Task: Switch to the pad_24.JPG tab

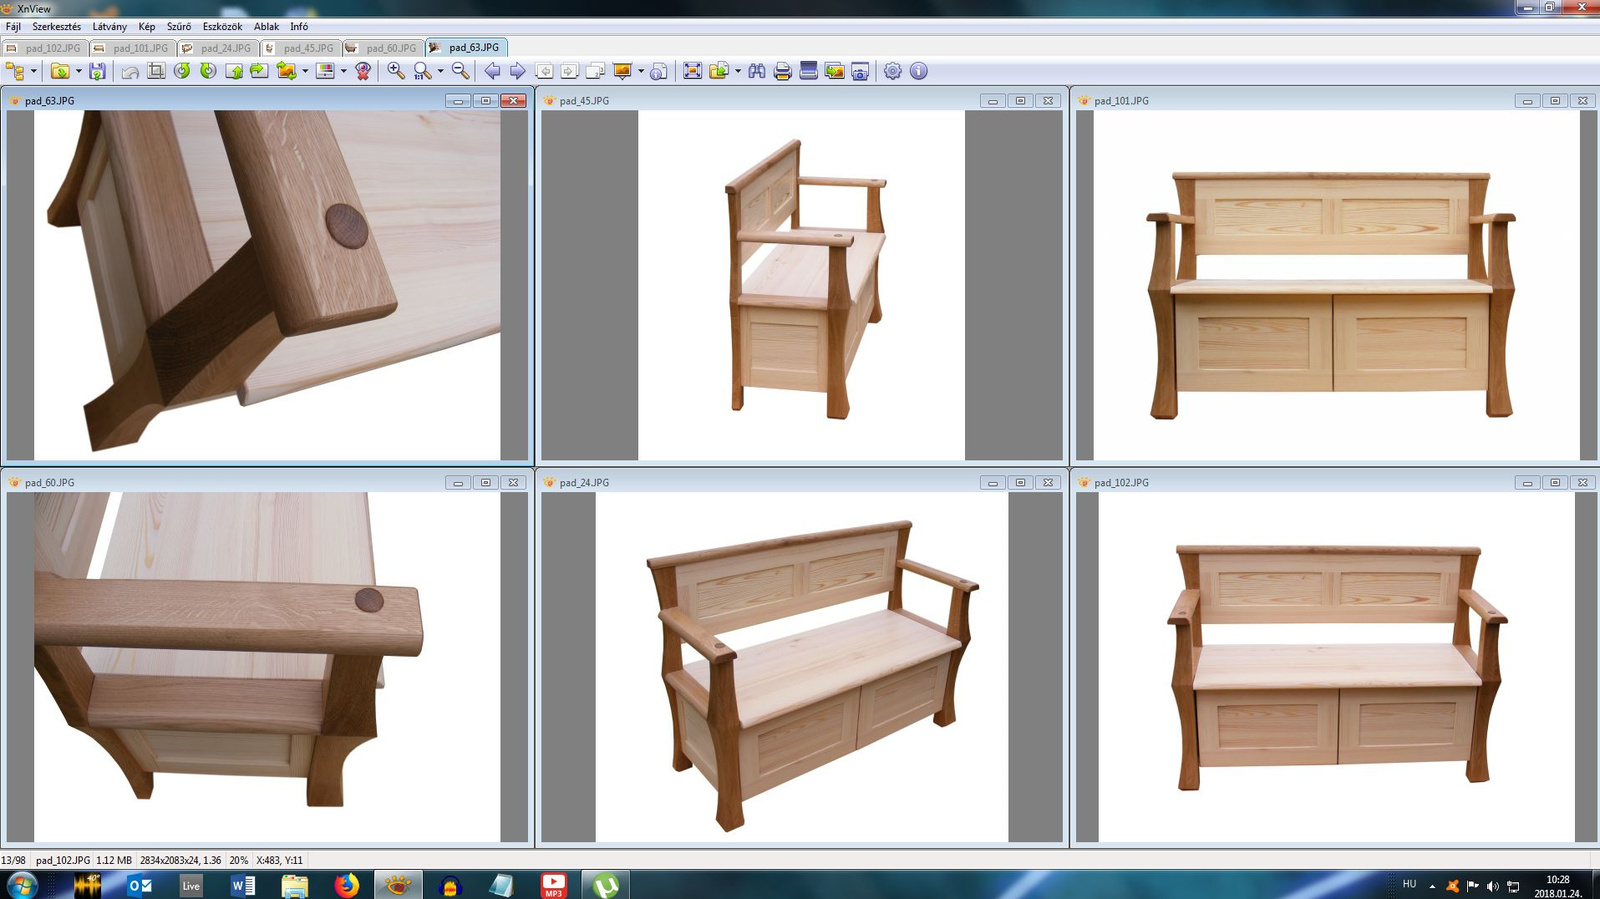Action: [x=218, y=48]
